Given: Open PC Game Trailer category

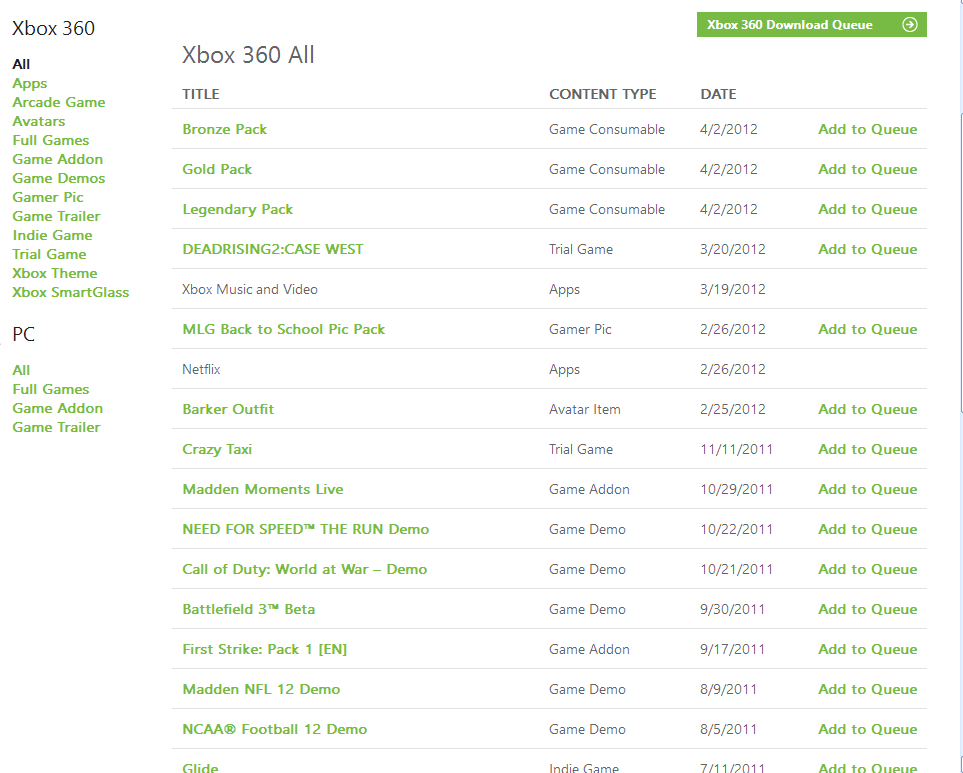Looking at the screenshot, I should tap(56, 427).
